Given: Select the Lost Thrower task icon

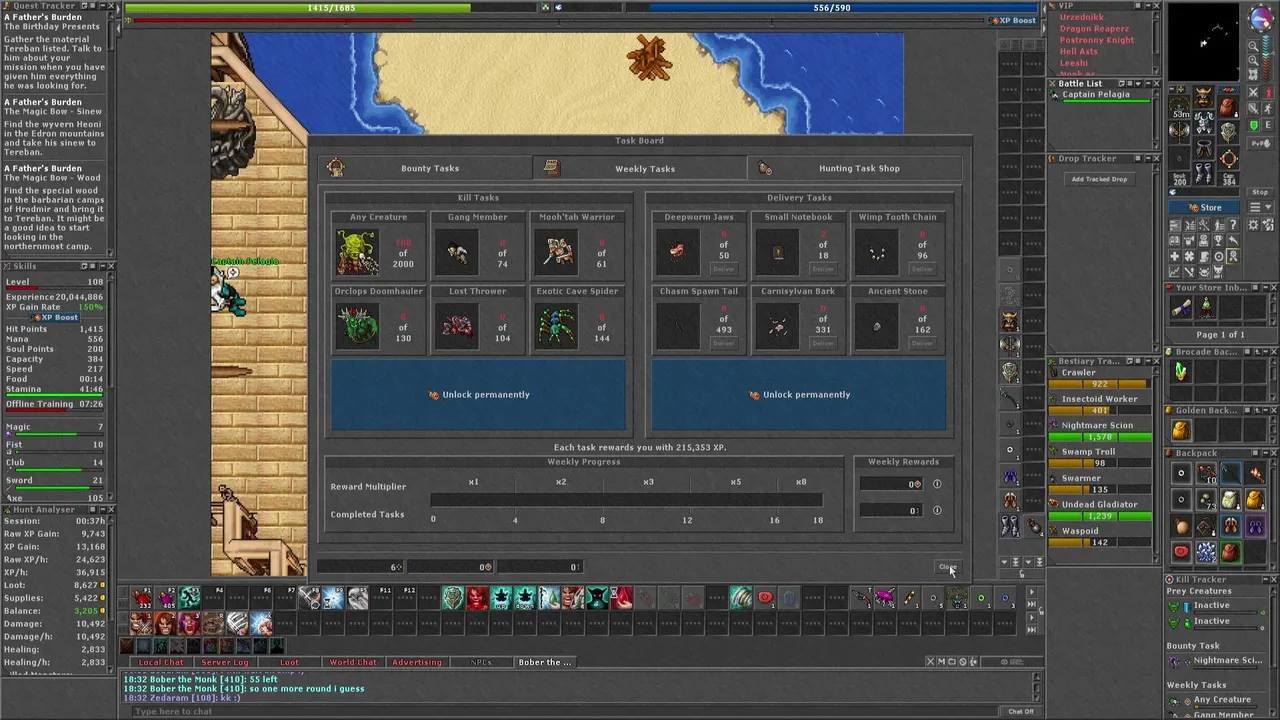Looking at the screenshot, I should (457, 326).
